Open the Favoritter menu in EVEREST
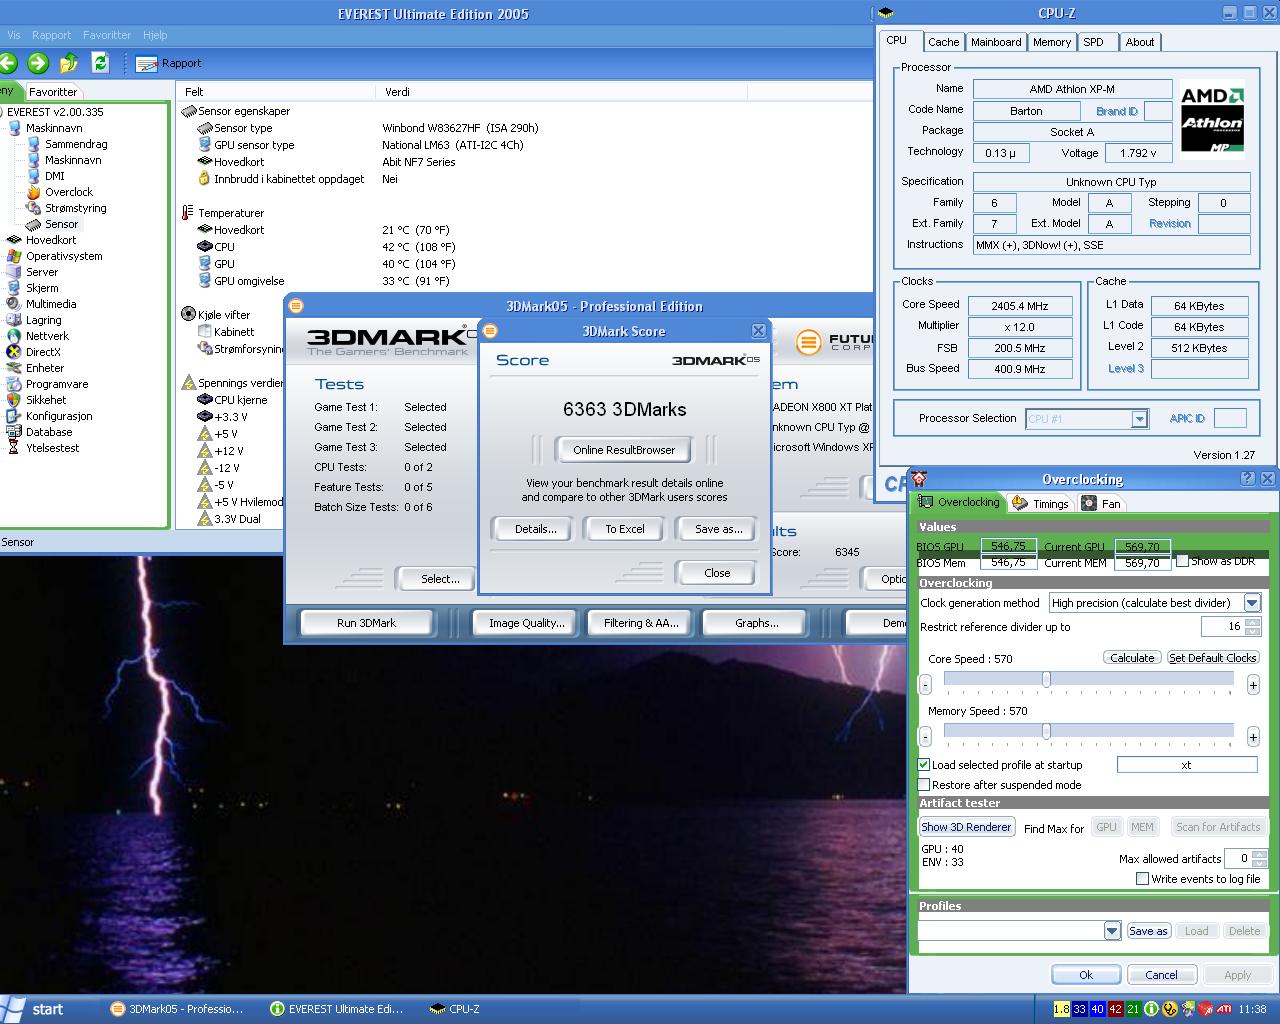Screen dimensions: 1280x1024 (x=107, y=35)
